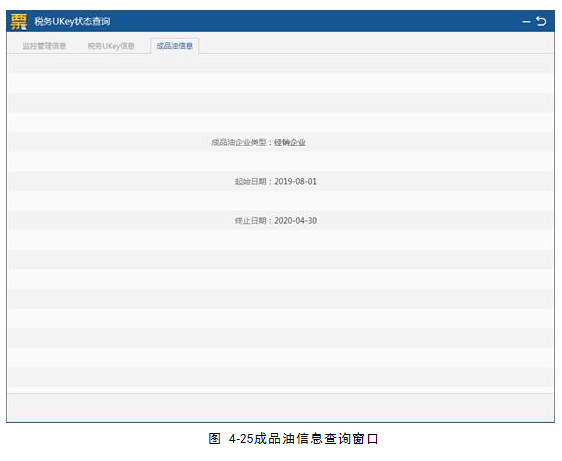Image resolution: width=562 pixels, height=461 pixels.
Task: Click the 终止日期 value 2020-04-30
Action: [x=295, y=220]
